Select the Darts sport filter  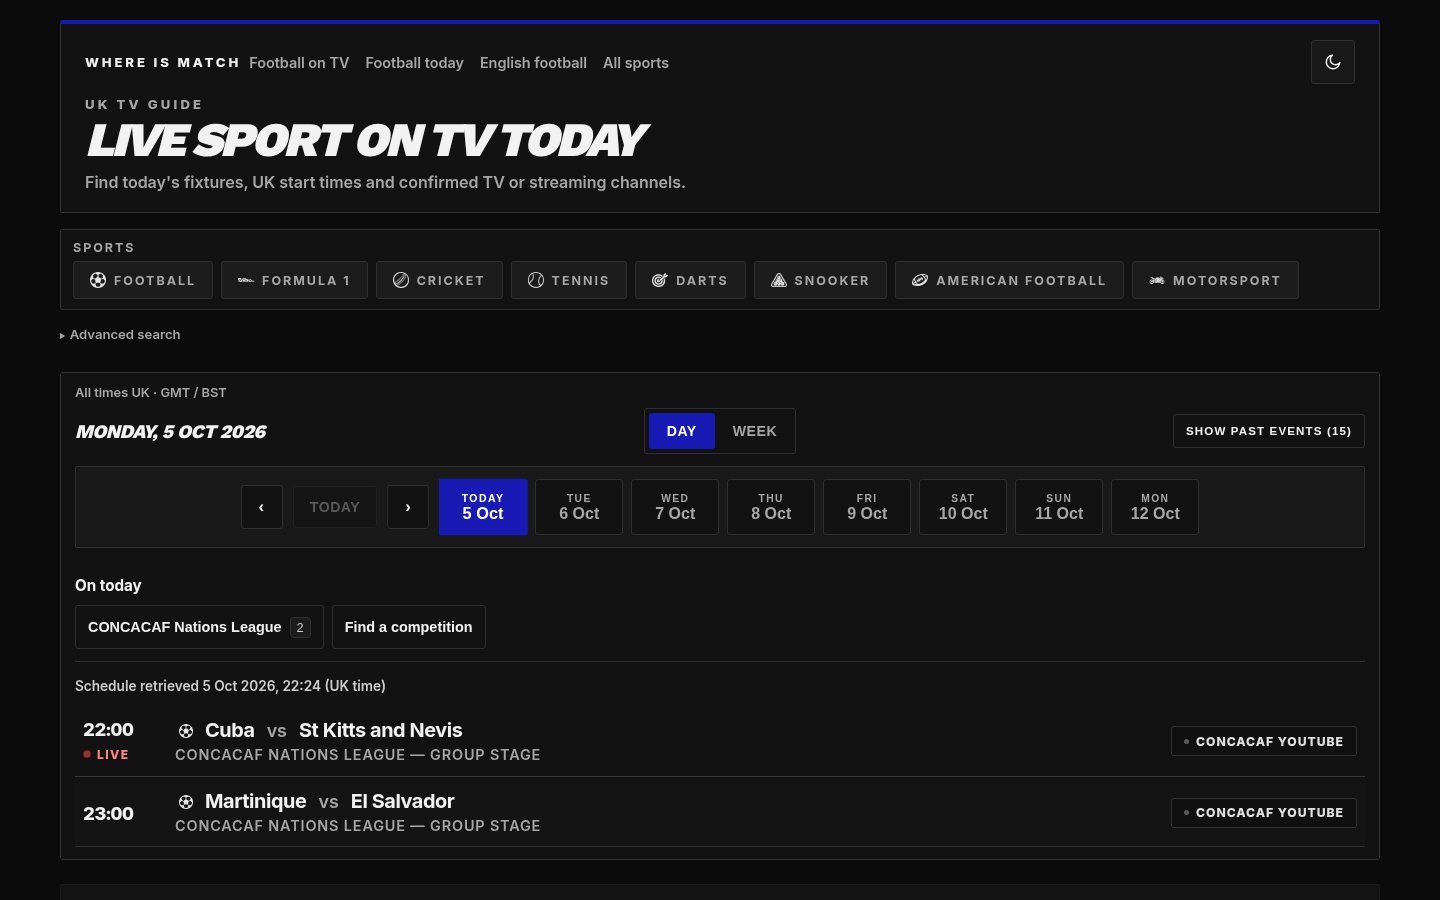(690, 280)
